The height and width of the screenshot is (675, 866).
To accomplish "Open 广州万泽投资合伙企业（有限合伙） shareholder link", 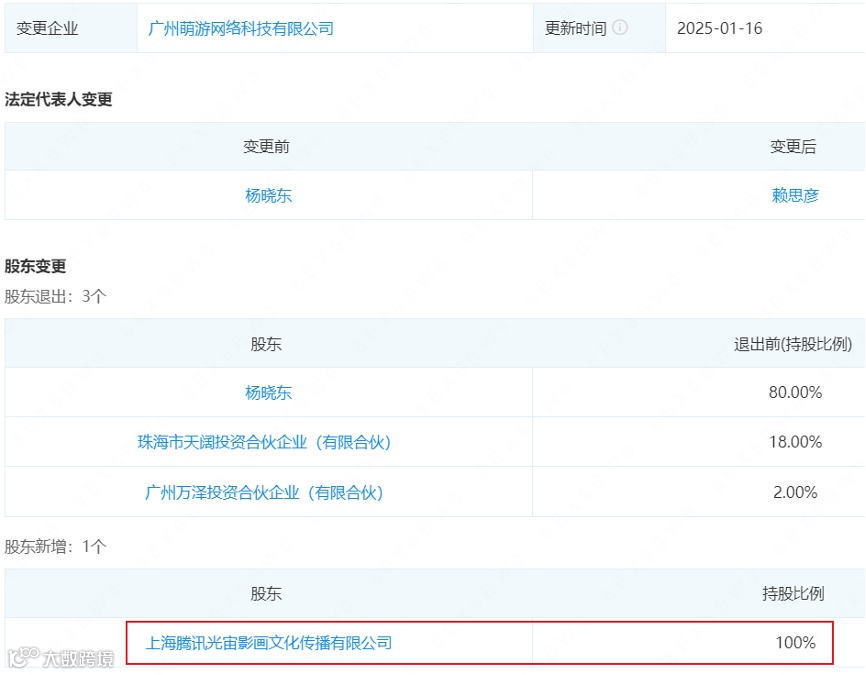I will 264,492.
